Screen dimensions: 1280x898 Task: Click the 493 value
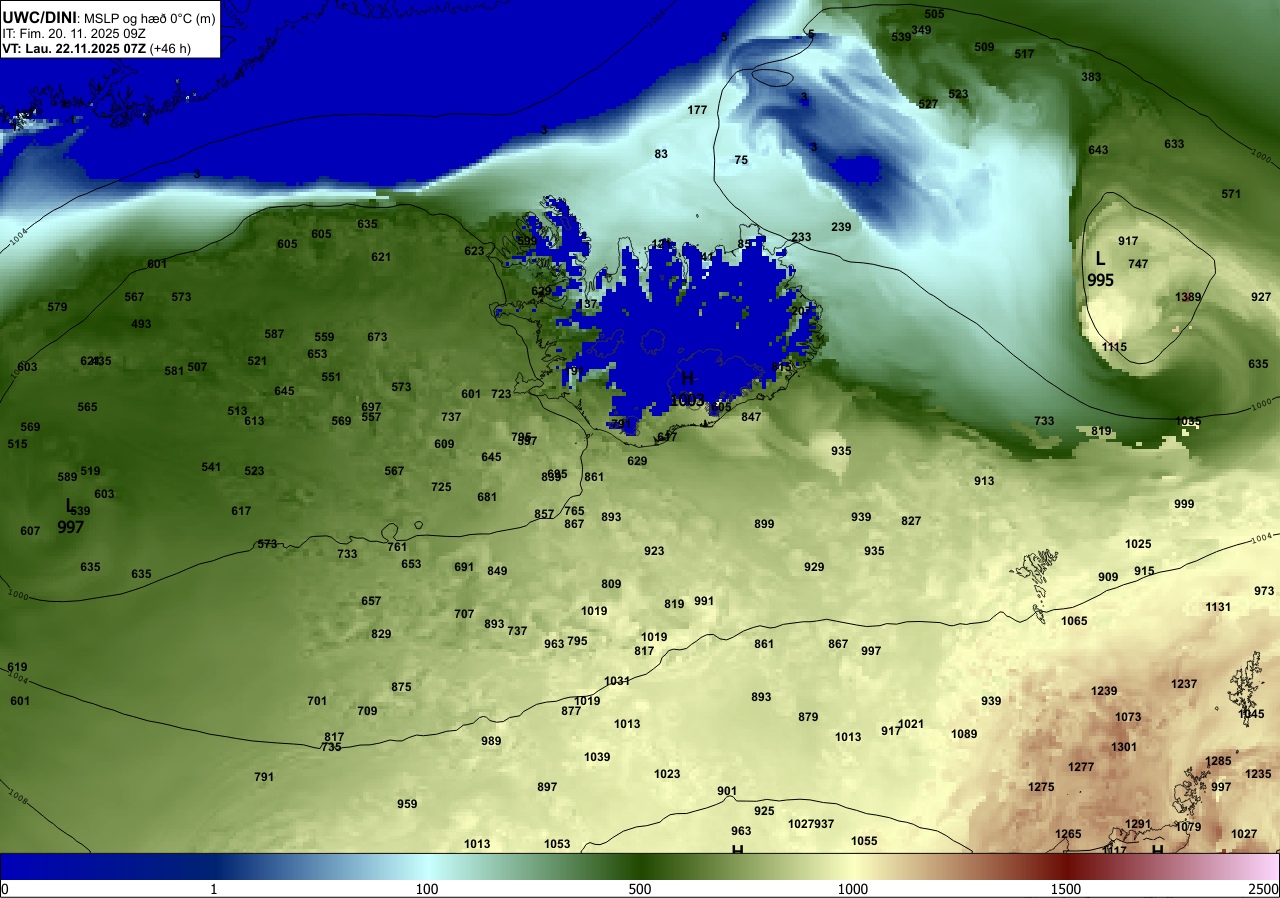click(141, 324)
